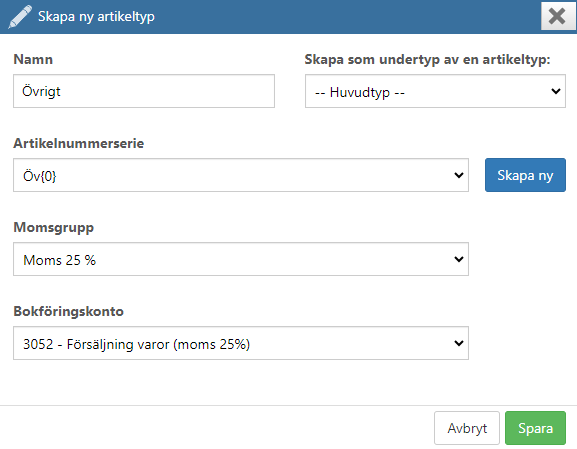Focus the Namn field containing Övrigt
The width and height of the screenshot is (577, 449).
coord(144,91)
